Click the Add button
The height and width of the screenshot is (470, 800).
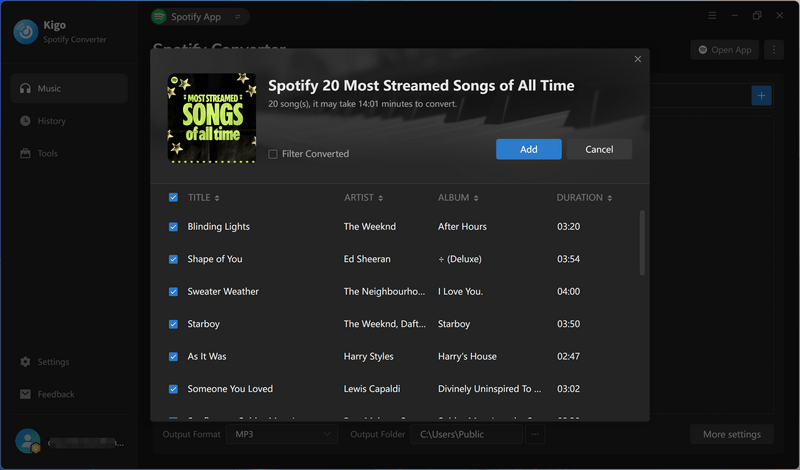pyautogui.click(x=529, y=149)
